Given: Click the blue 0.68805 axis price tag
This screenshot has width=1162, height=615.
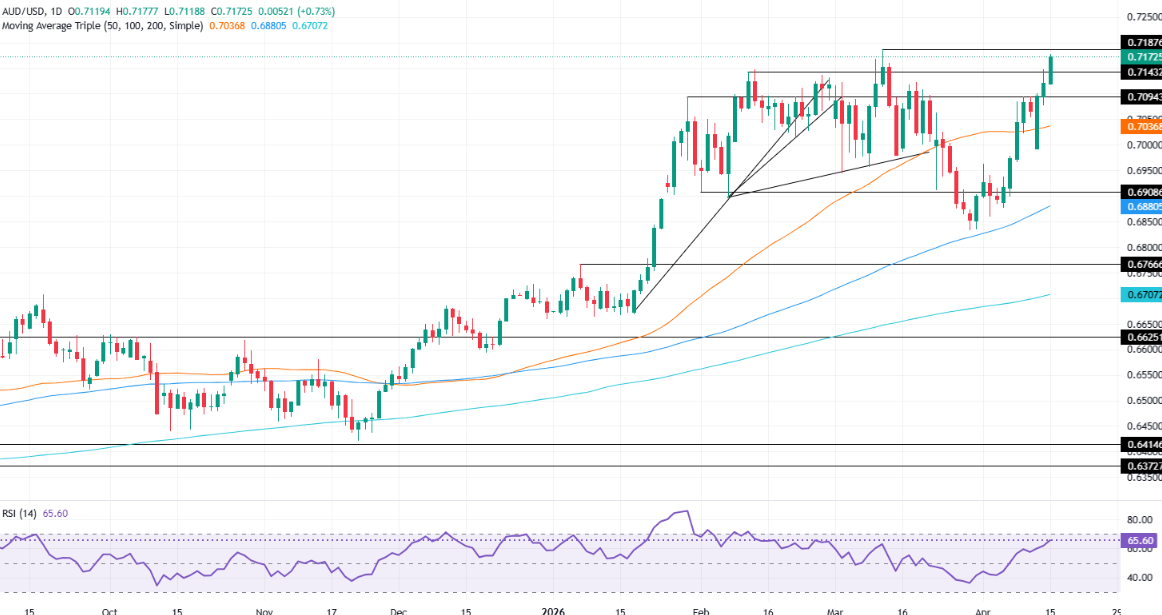Looking at the screenshot, I should coord(1139,207).
